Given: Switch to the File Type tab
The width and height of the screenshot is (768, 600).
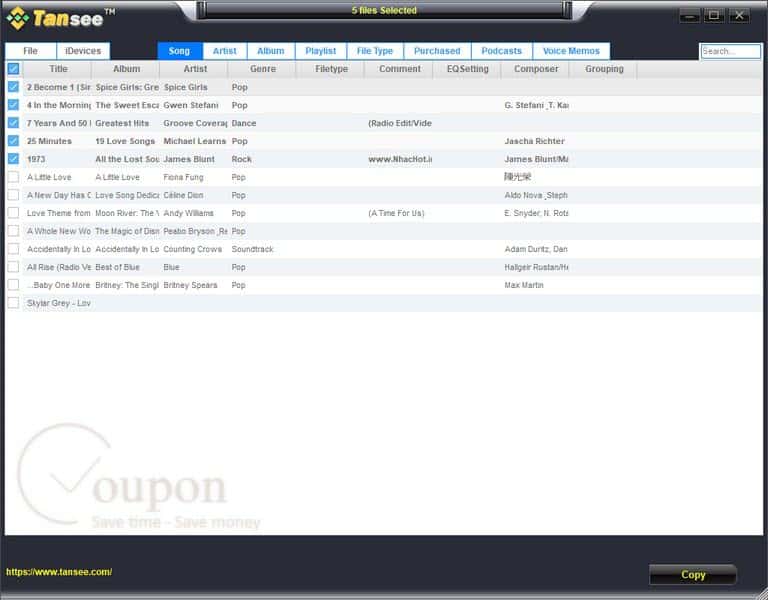Looking at the screenshot, I should (375, 51).
